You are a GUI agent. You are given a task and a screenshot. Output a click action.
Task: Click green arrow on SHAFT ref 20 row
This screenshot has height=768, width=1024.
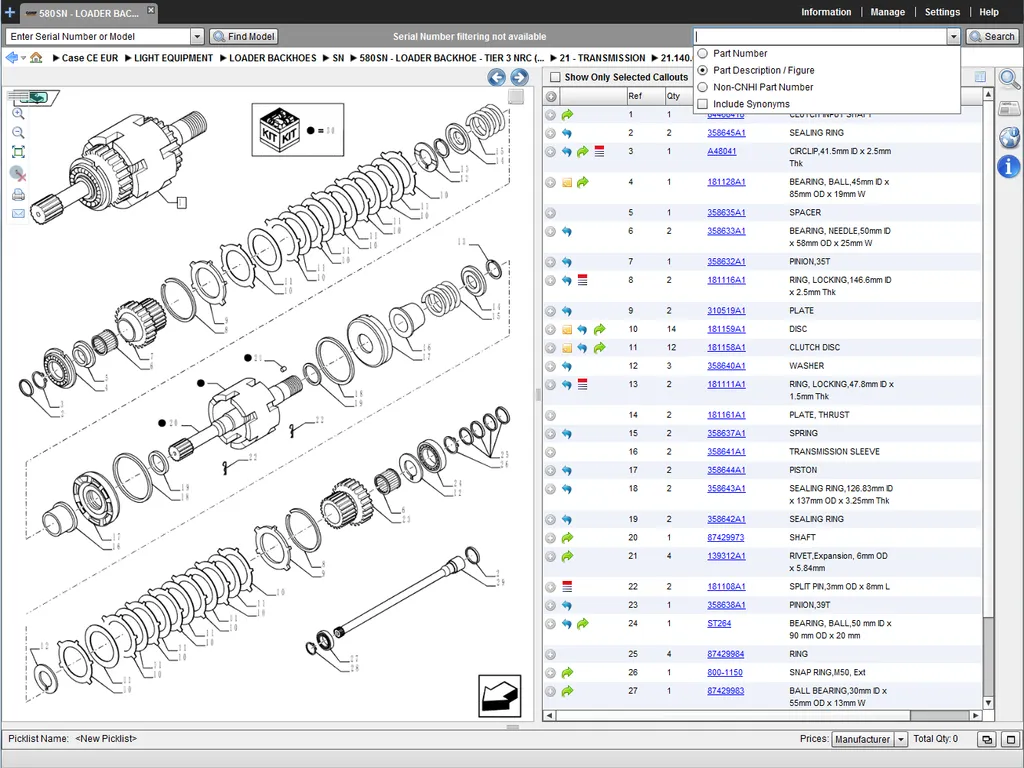tap(567, 538)
